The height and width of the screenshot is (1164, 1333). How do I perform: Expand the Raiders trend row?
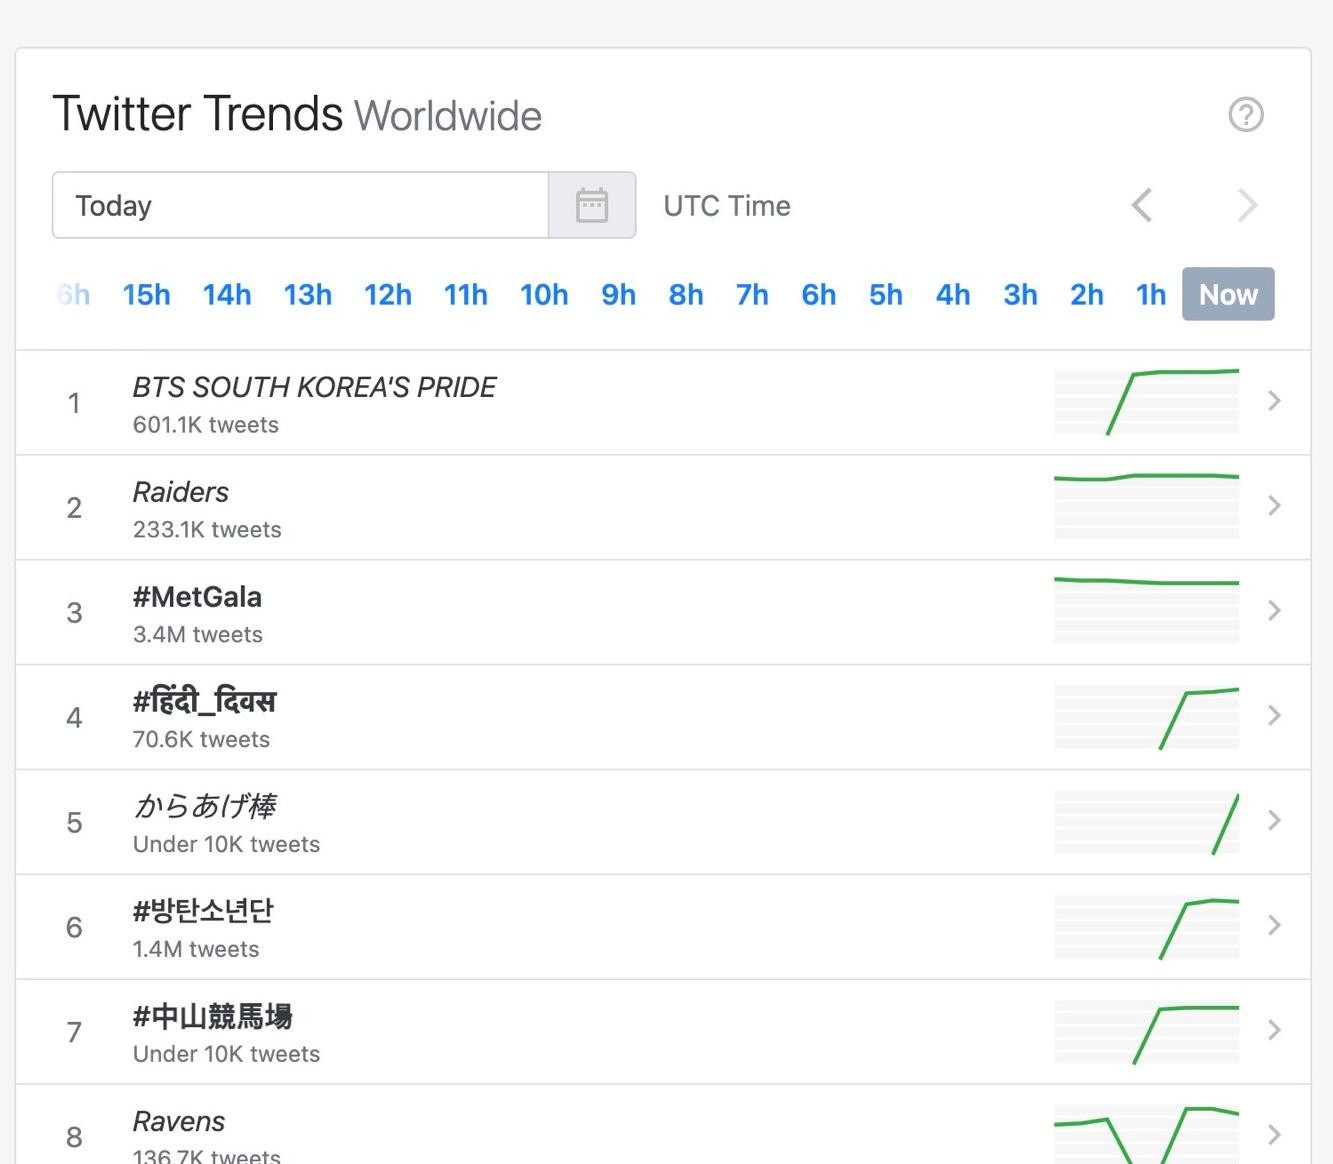[1274, 506]
